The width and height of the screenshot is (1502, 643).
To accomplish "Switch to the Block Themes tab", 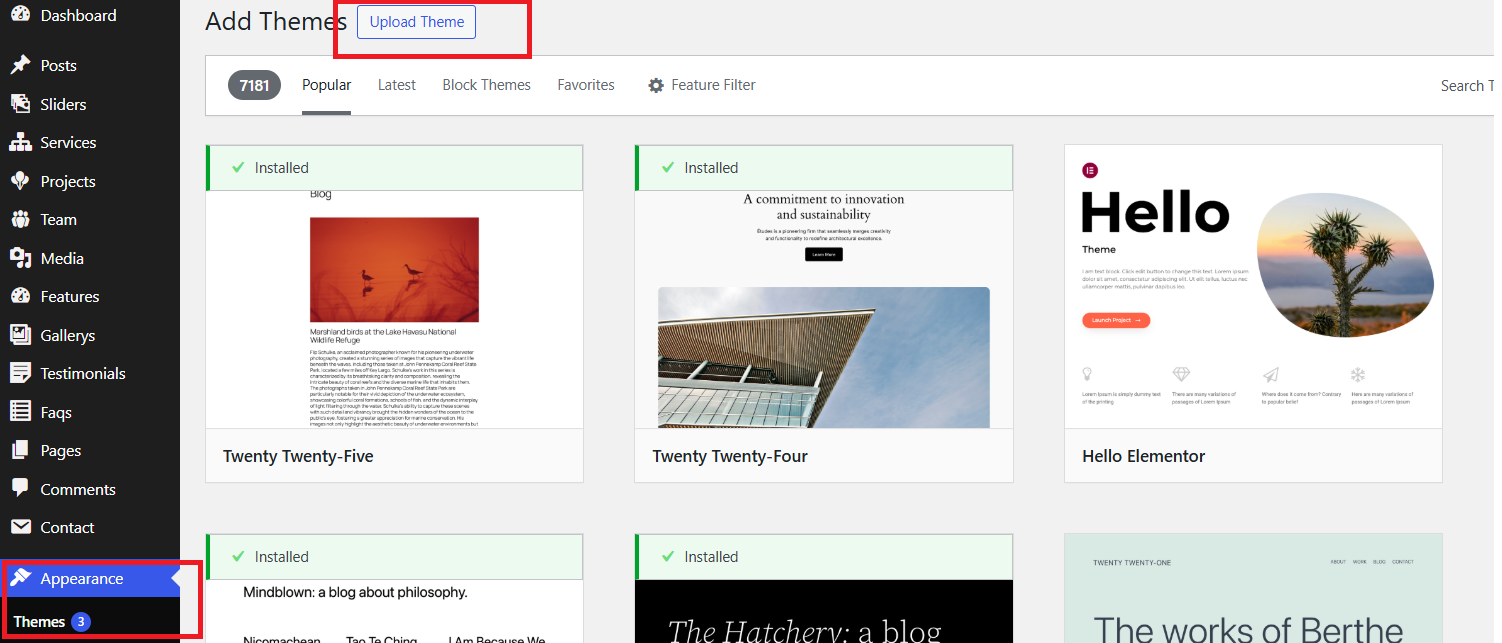I will (x=486, y=85).
